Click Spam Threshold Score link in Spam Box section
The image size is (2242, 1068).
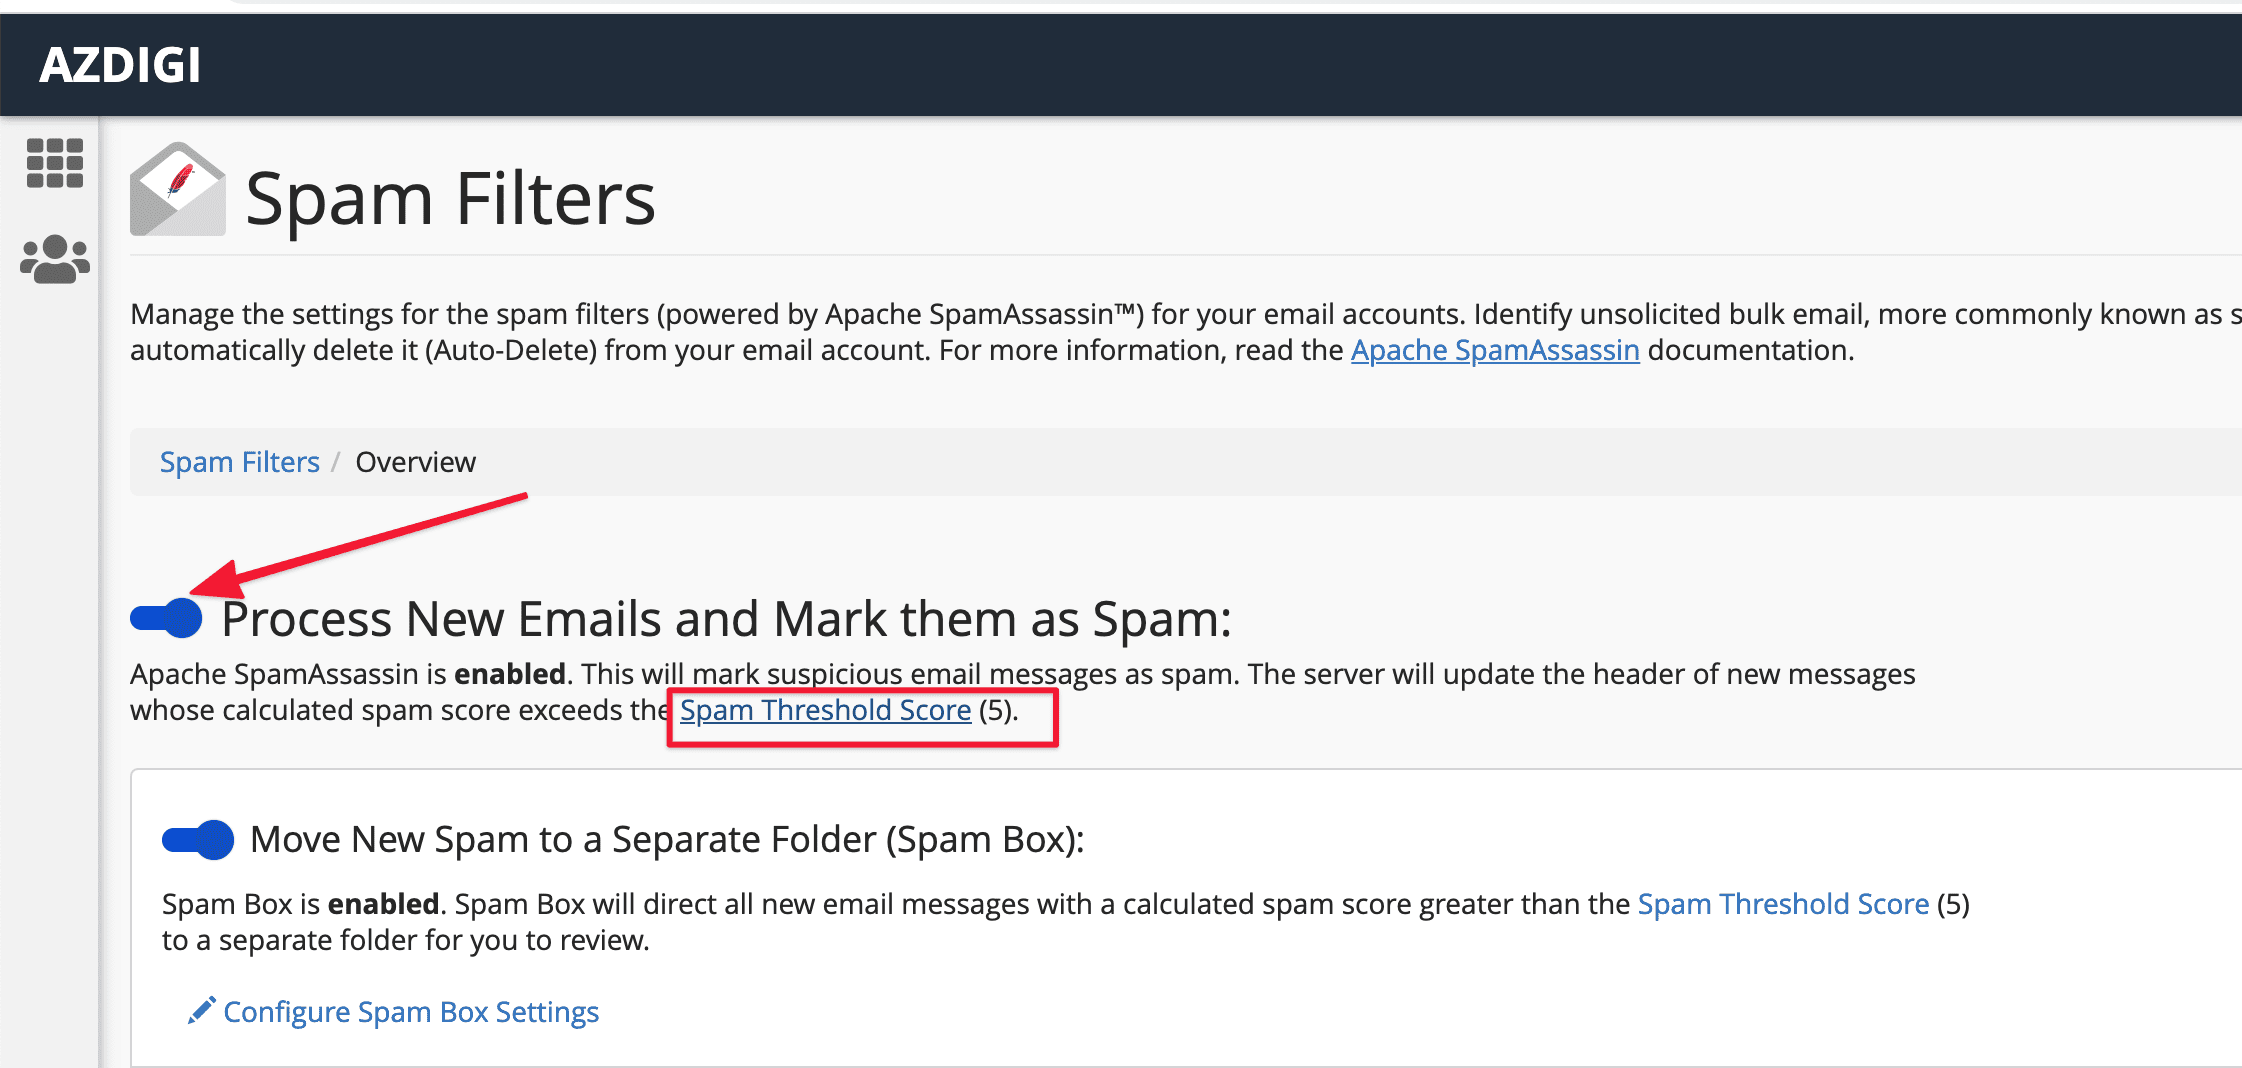tap(1782, 904)
